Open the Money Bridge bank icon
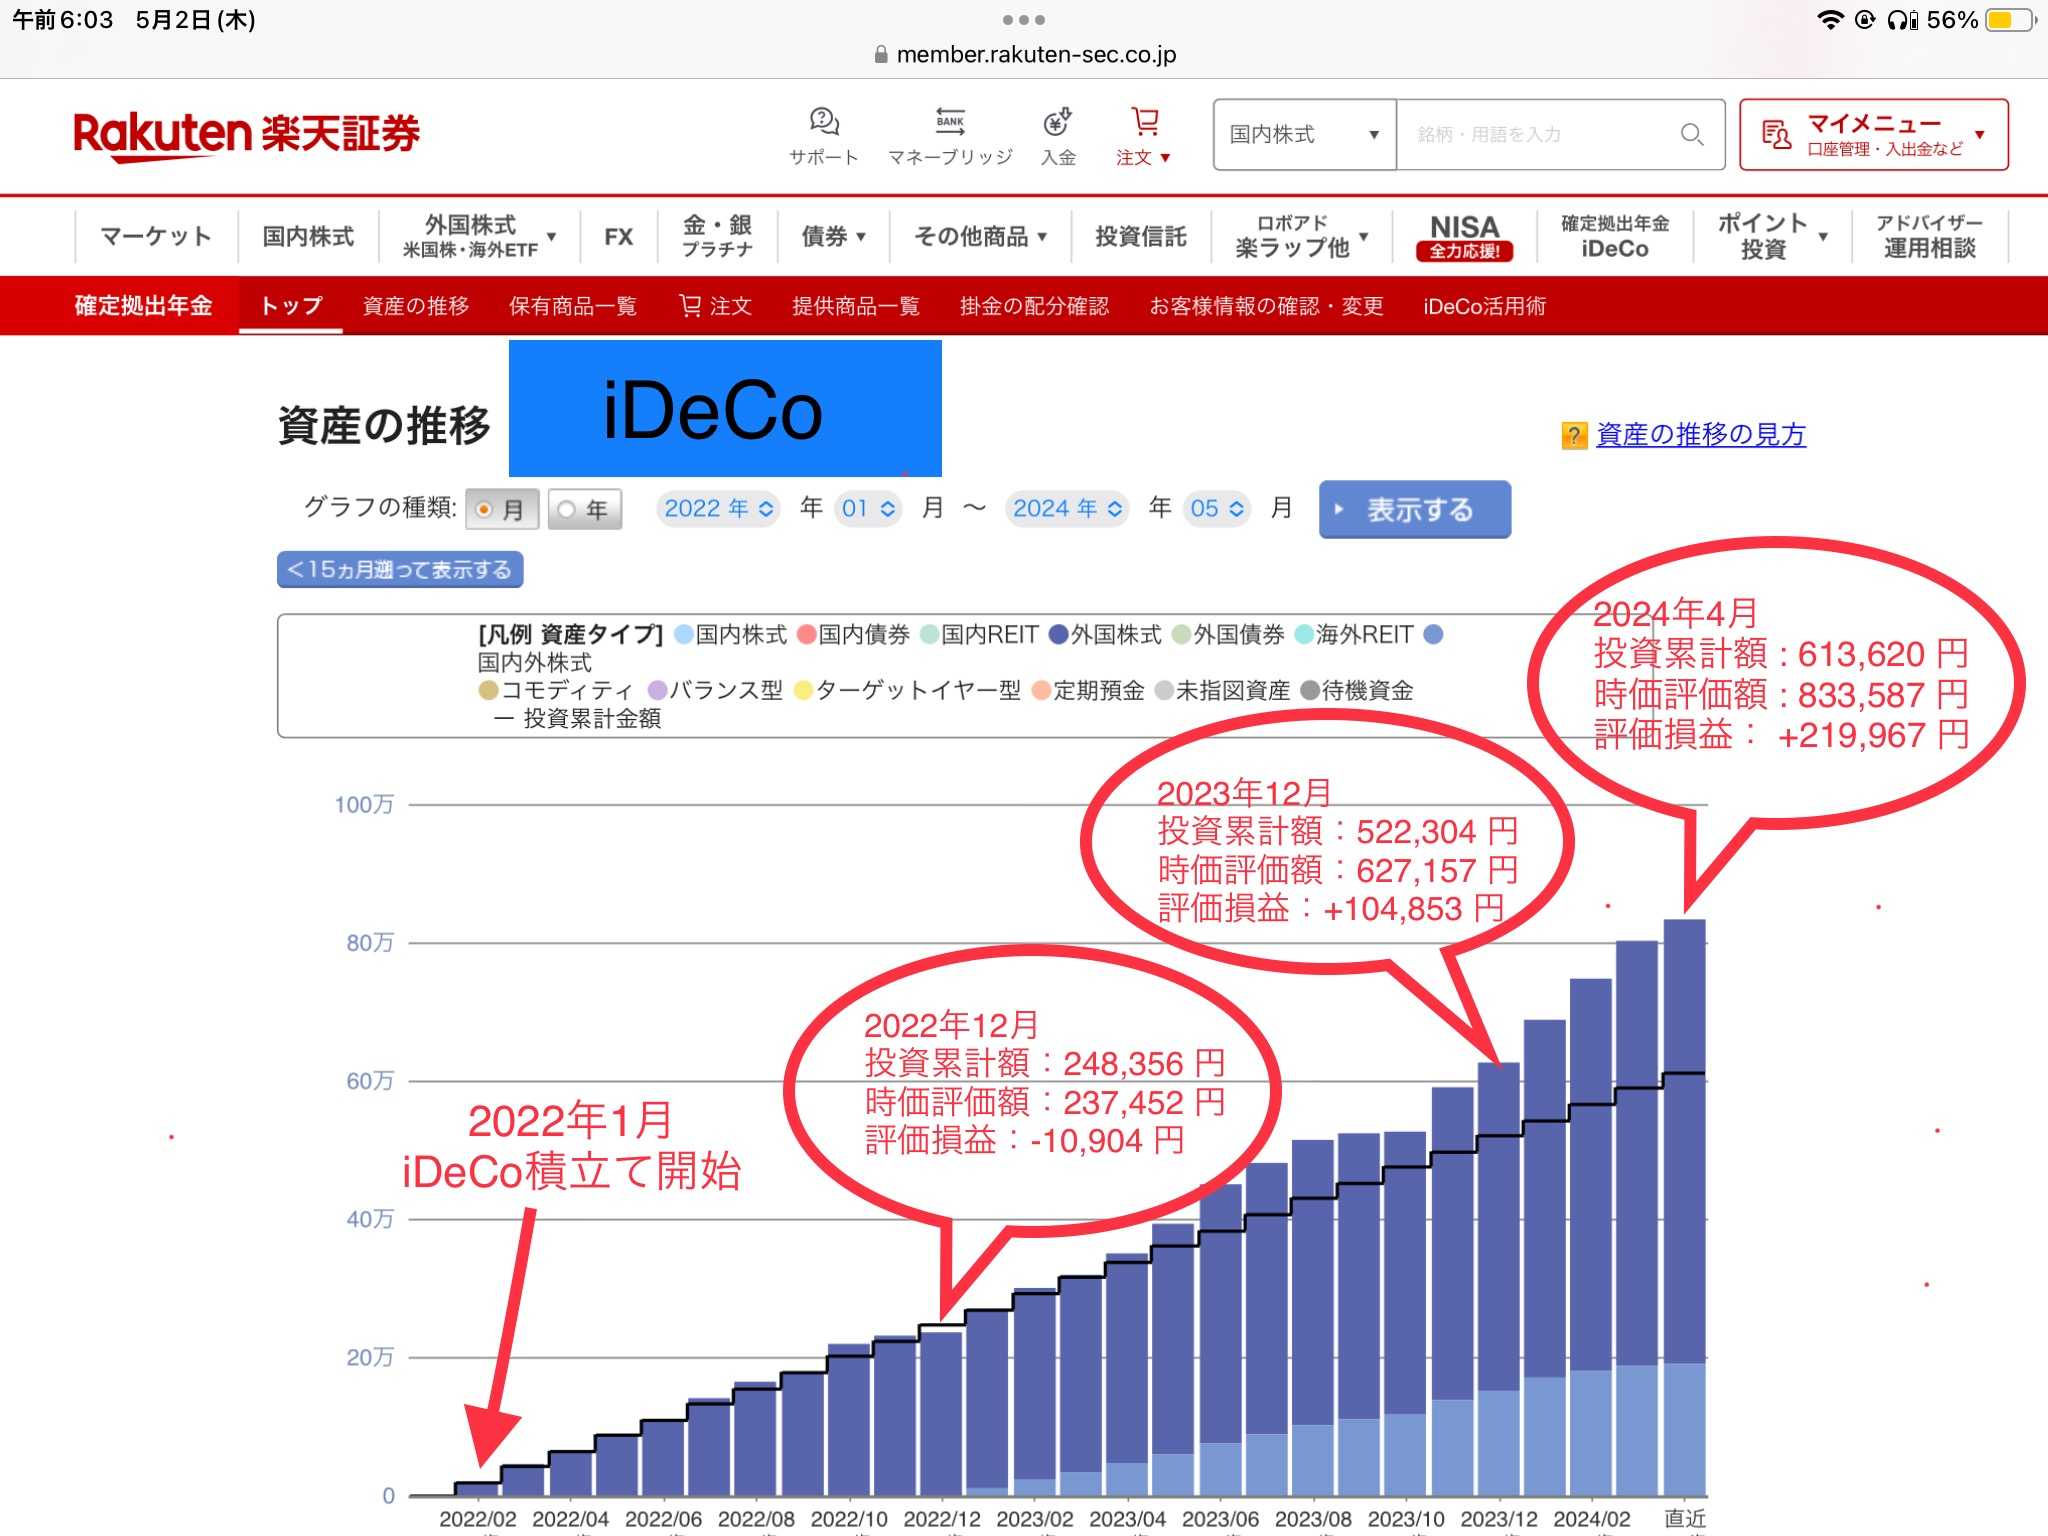The width and height of the screenshot is (2048, 1536). point(949,122)
